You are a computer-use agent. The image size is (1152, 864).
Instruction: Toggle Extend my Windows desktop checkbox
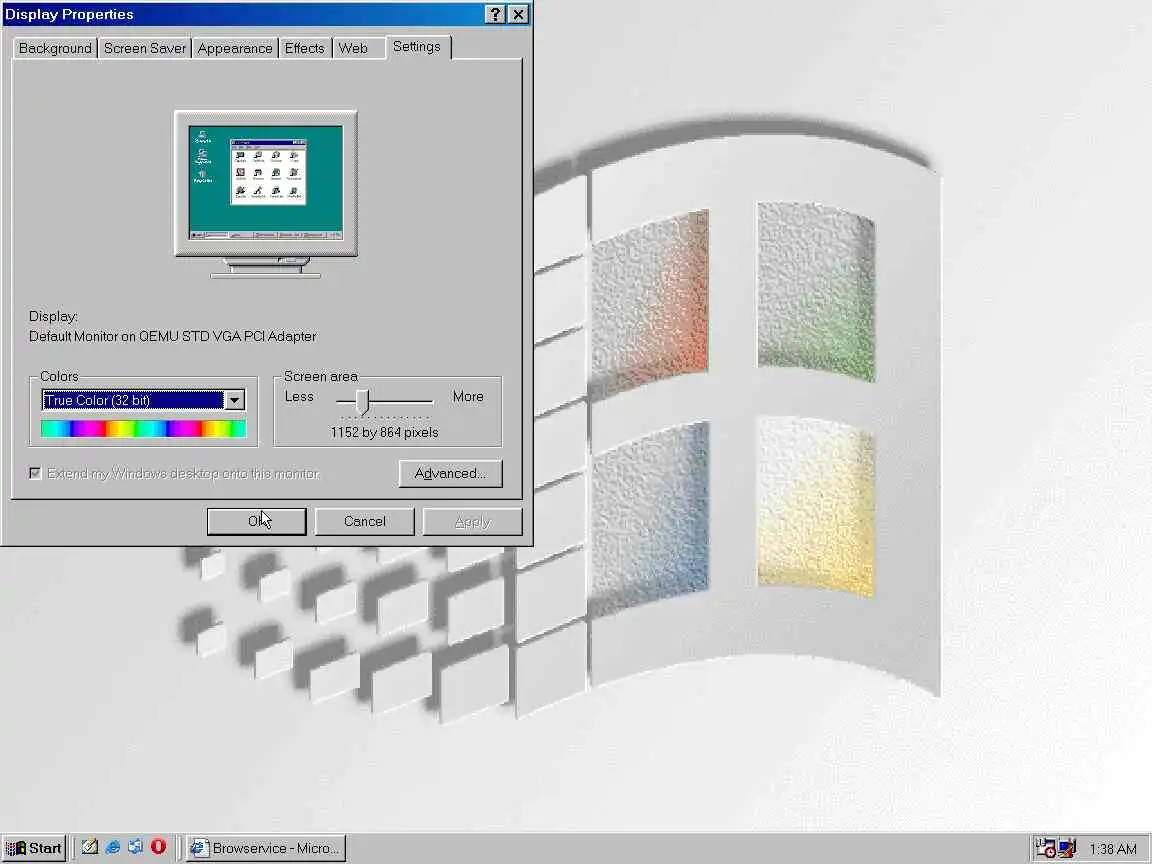pyautogui.click(x=35, y=473)
